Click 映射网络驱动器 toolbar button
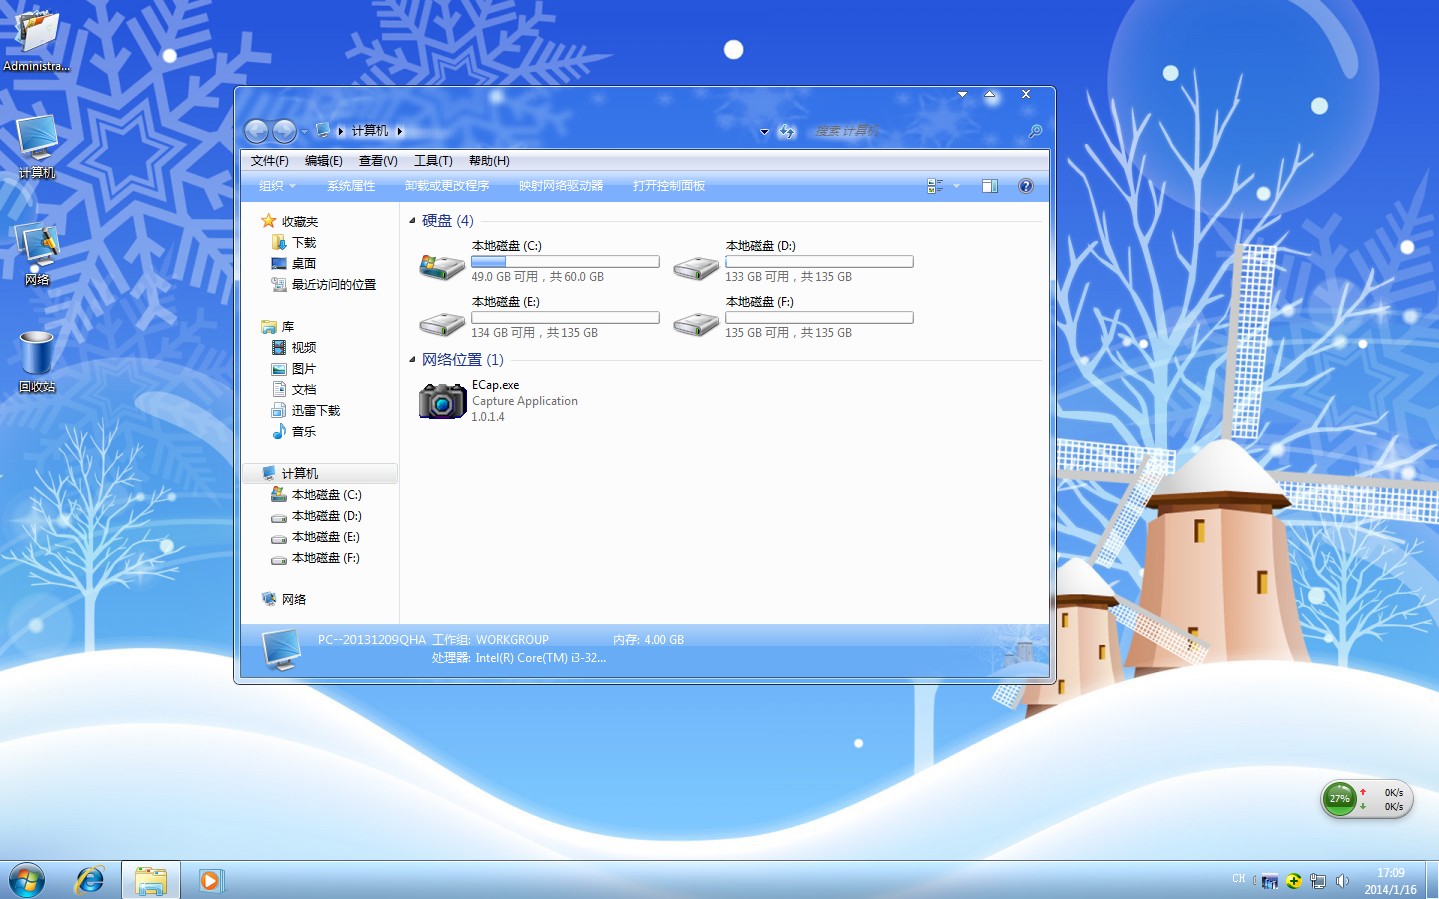This screenshot has height=899, width=1439. click(561, 186)
